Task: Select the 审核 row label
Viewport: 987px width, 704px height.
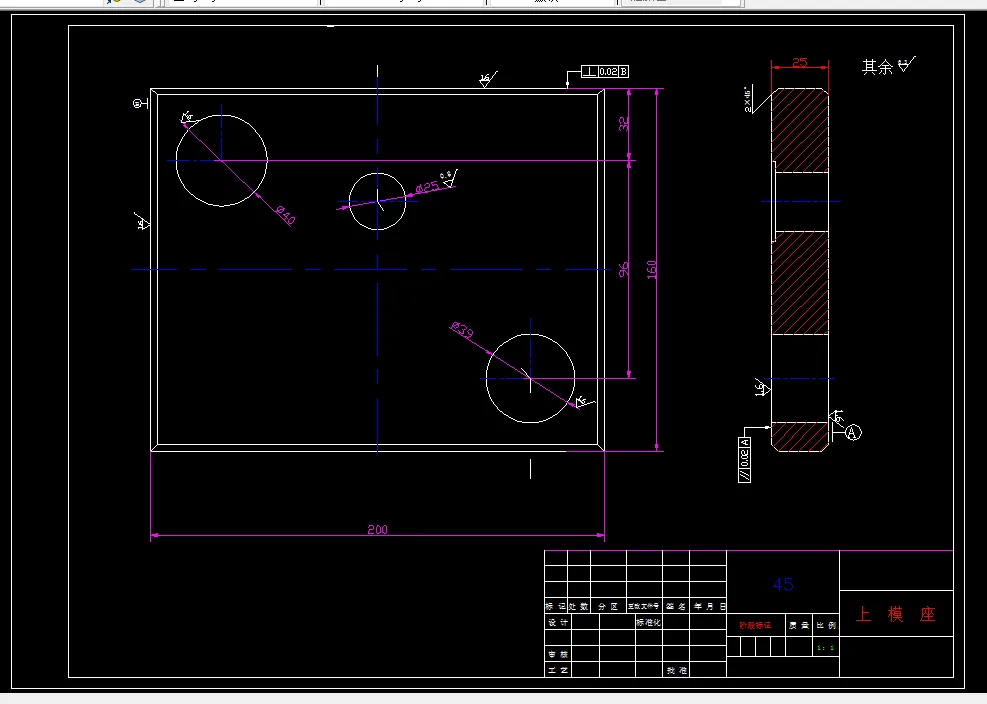Action: [558, 655]
